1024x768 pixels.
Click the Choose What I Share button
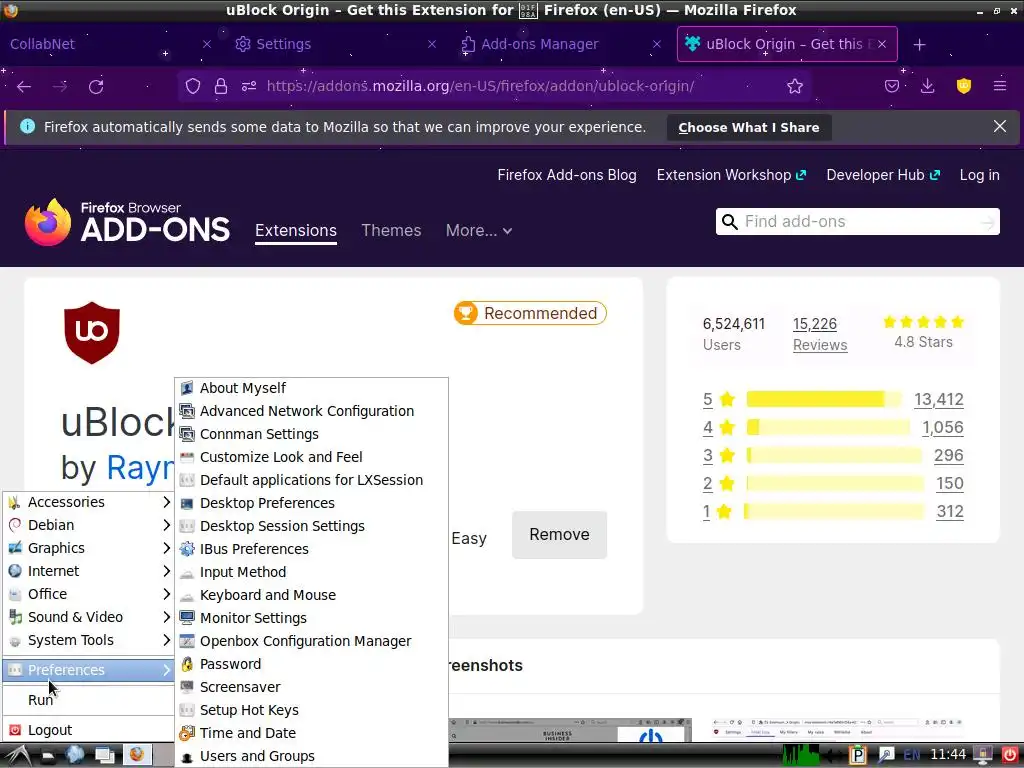coord(748,127)
